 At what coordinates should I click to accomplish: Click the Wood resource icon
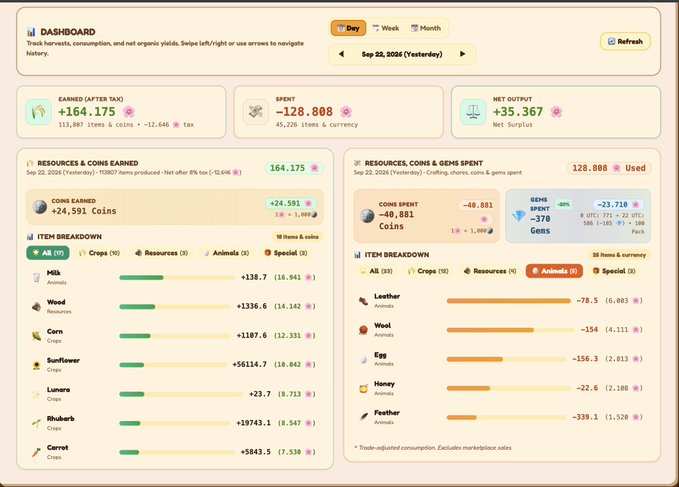point(36,306)
